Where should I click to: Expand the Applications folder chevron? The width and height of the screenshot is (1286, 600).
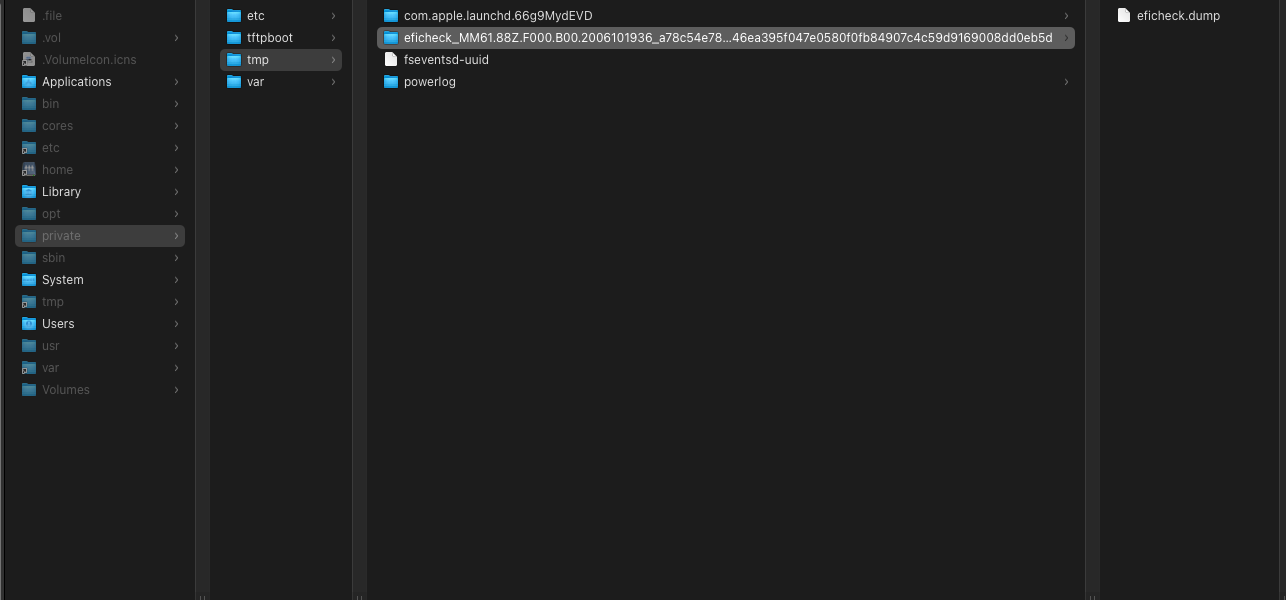click(177, 82)
